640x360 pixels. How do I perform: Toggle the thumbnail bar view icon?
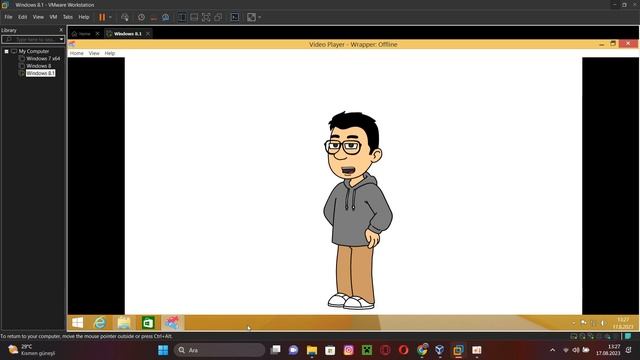(x=194, y=17)
